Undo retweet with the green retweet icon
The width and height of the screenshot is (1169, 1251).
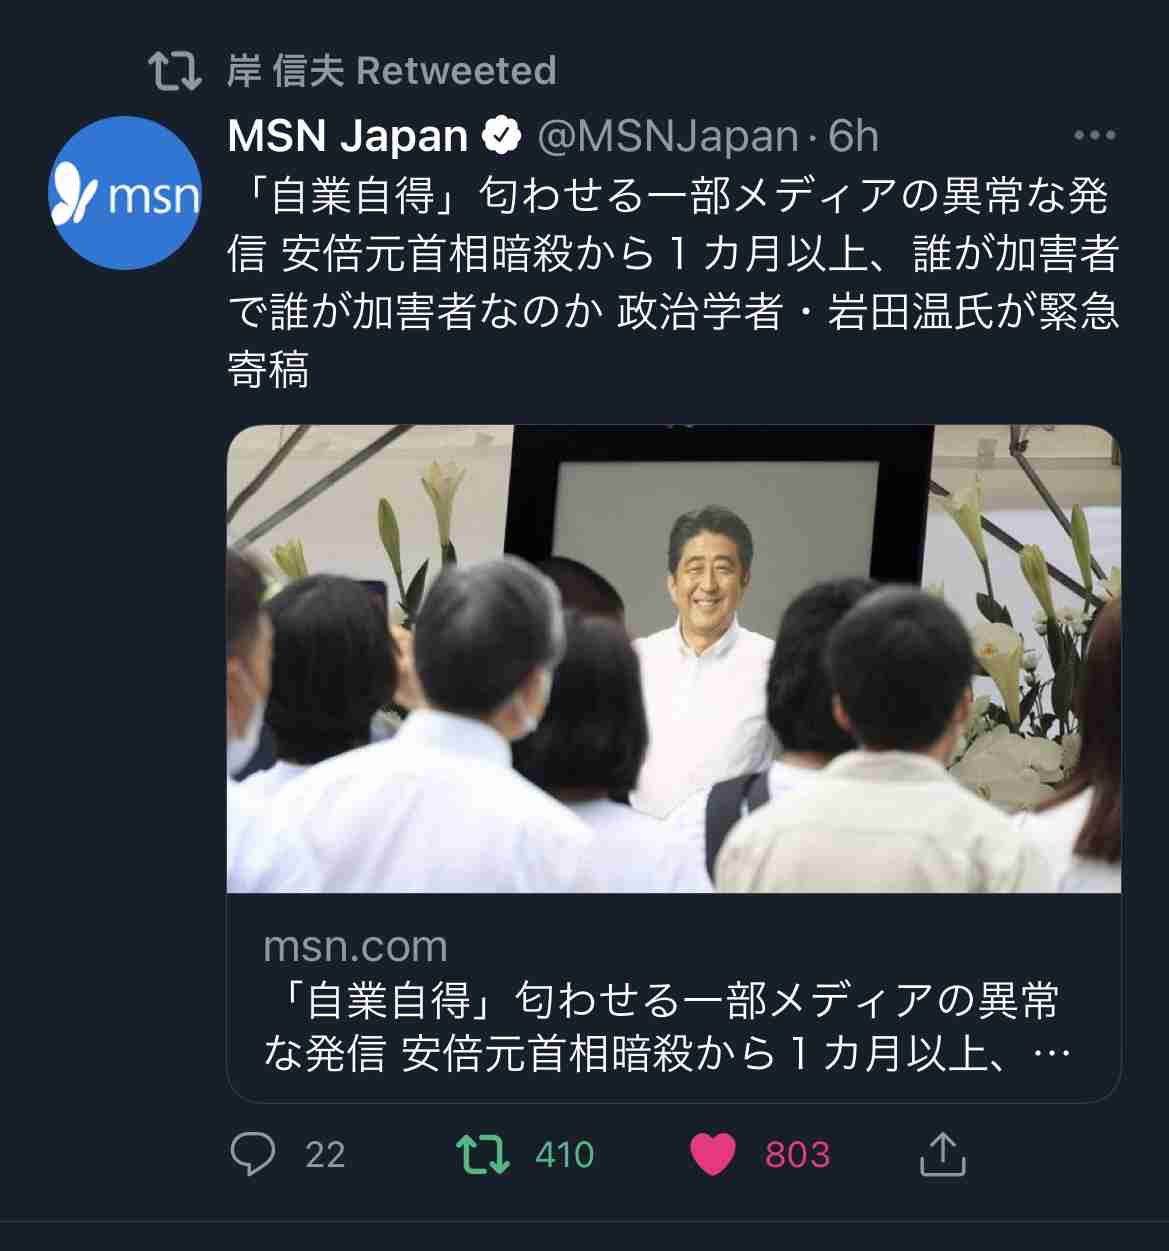click(x=483, y=1154)
